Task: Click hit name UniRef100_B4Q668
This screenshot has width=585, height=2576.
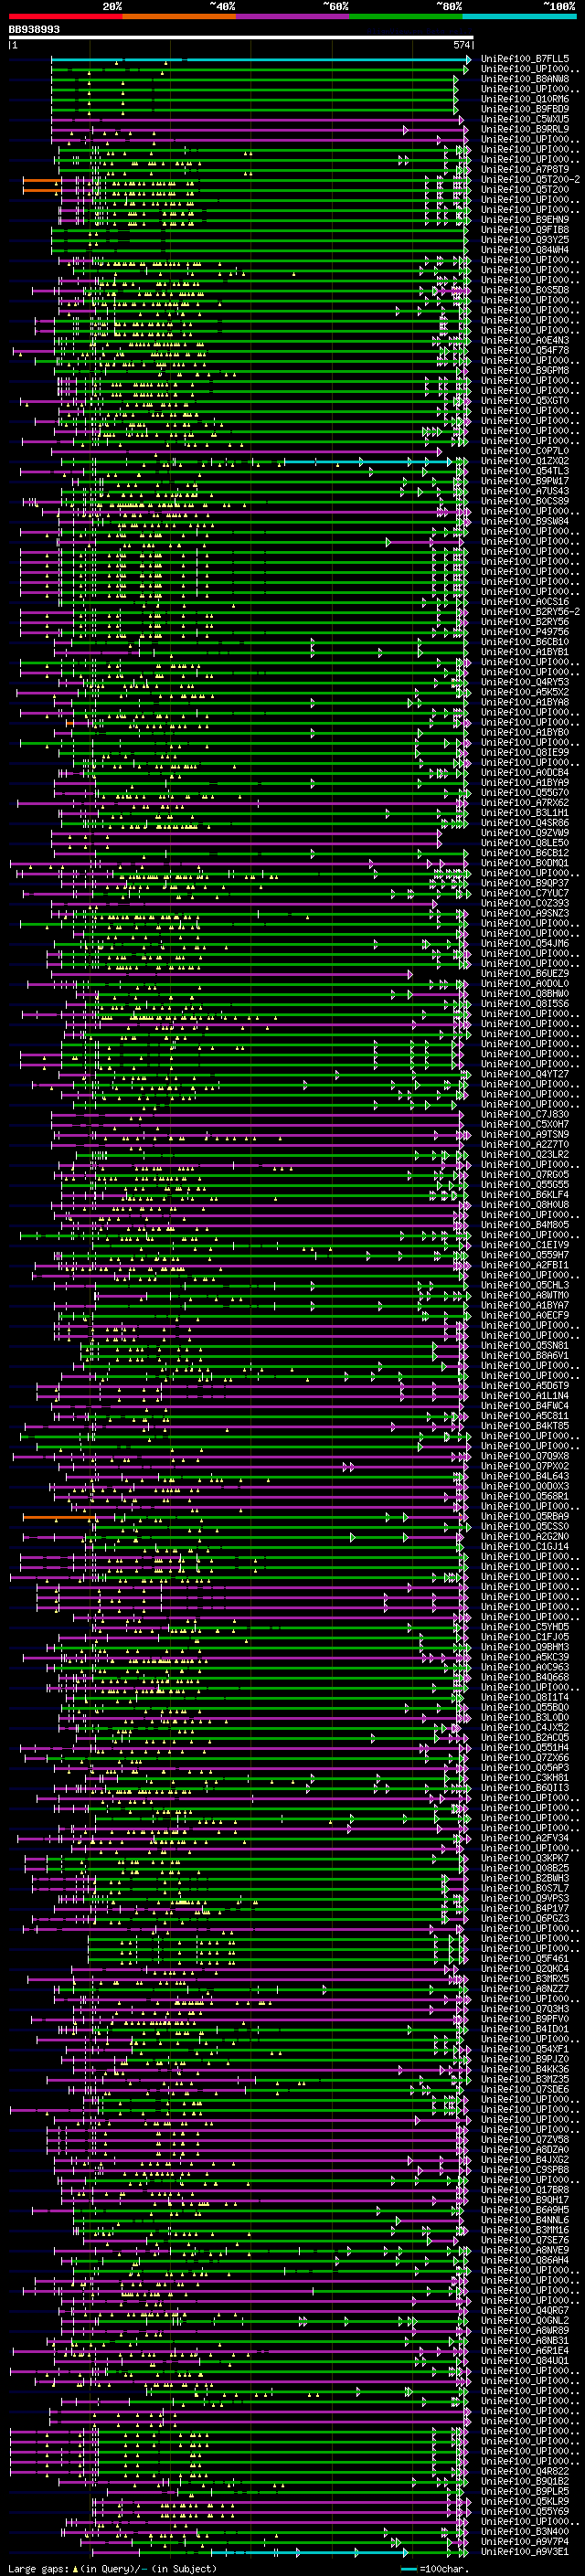Action: coord(525,1677)
